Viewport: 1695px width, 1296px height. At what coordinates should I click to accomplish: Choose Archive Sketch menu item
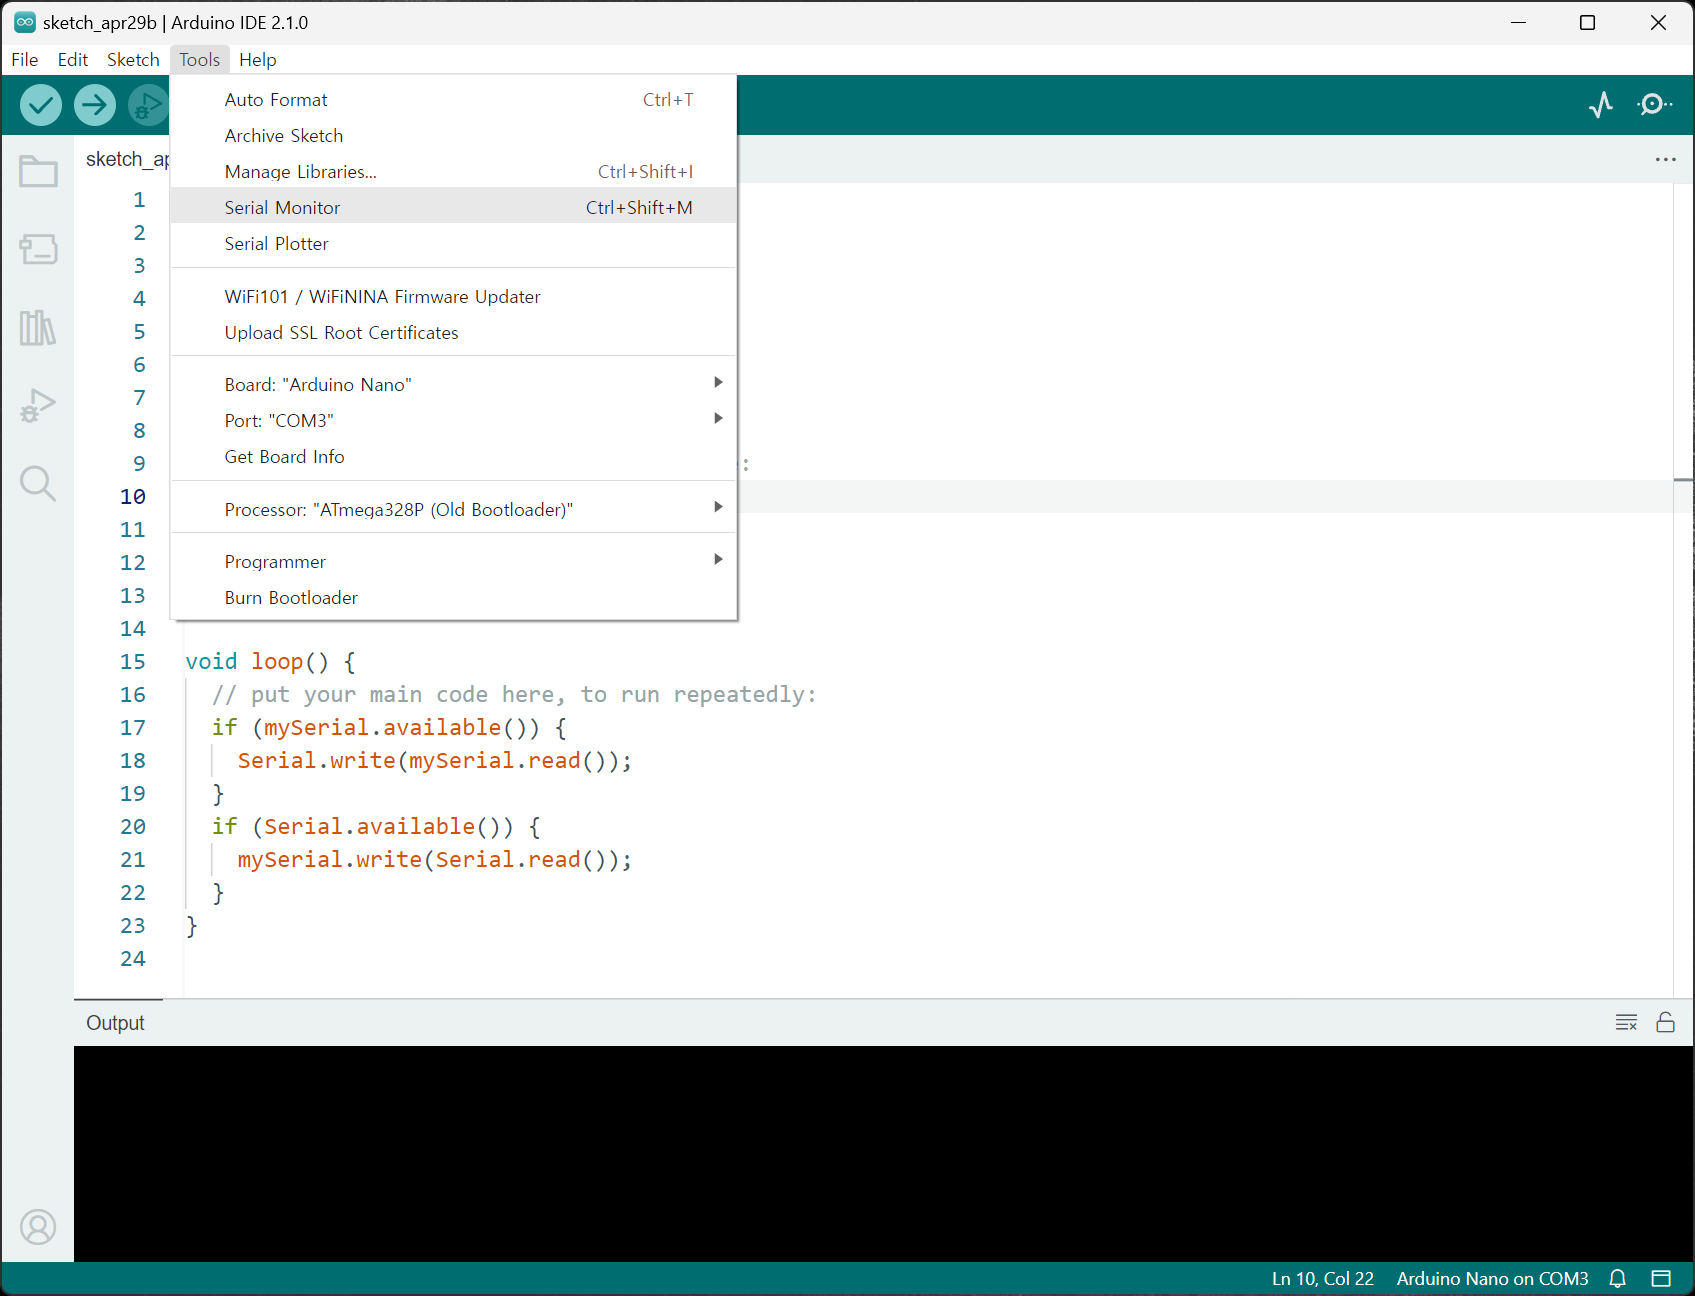(454, 136)
